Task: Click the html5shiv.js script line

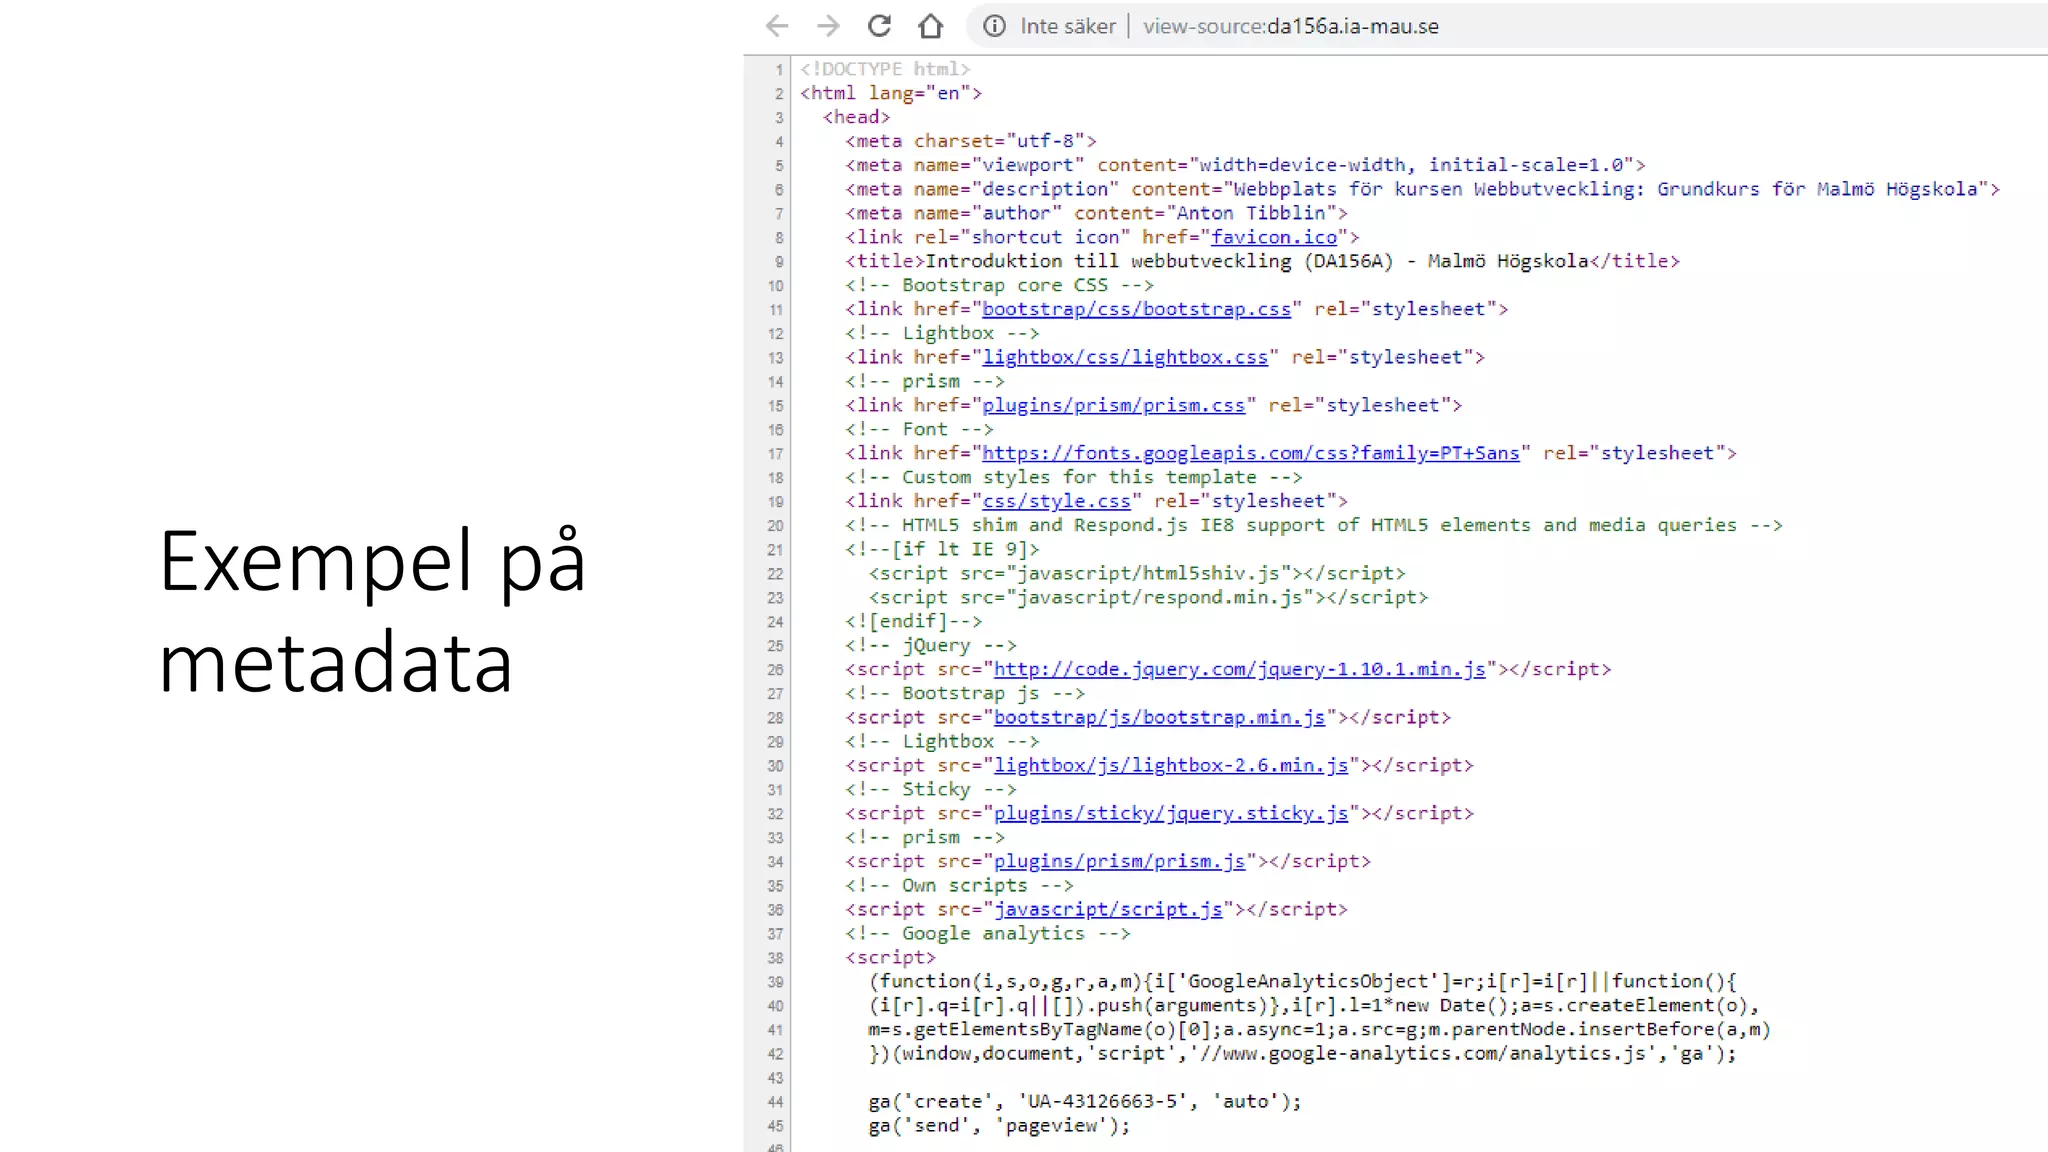Action: tap(1136, 573)
